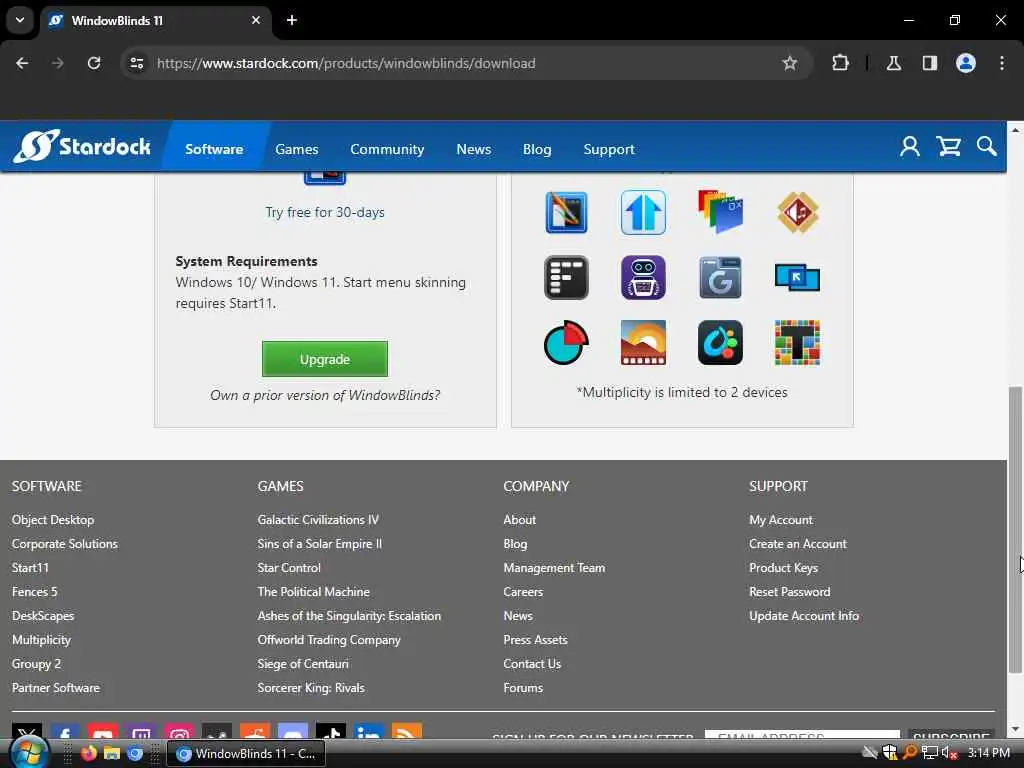
Task: Open the user account icon in header
Action: coord(909,147)
